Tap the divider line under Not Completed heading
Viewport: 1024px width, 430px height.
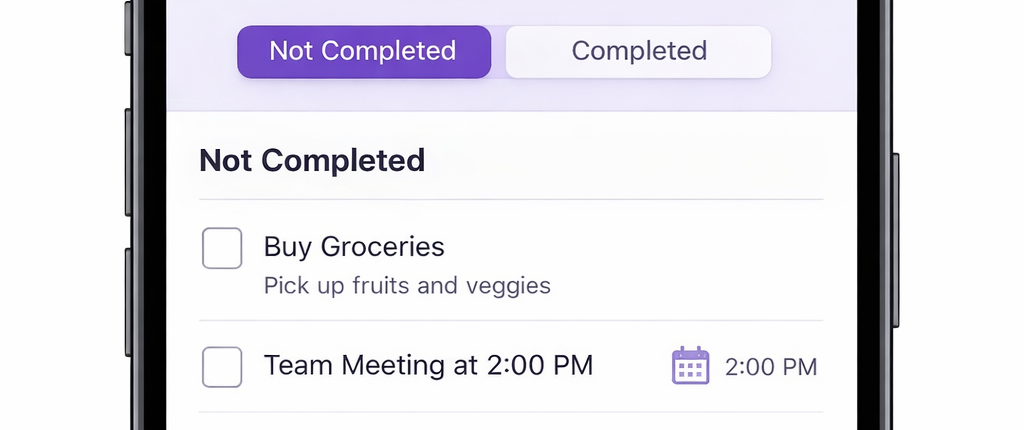pos(510,199)
